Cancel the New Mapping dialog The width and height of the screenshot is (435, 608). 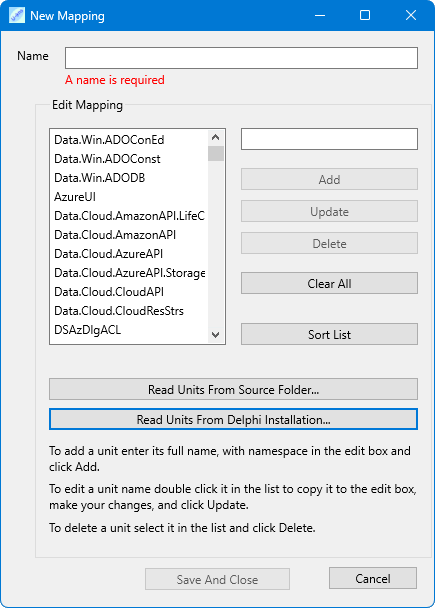click(373, 579)
